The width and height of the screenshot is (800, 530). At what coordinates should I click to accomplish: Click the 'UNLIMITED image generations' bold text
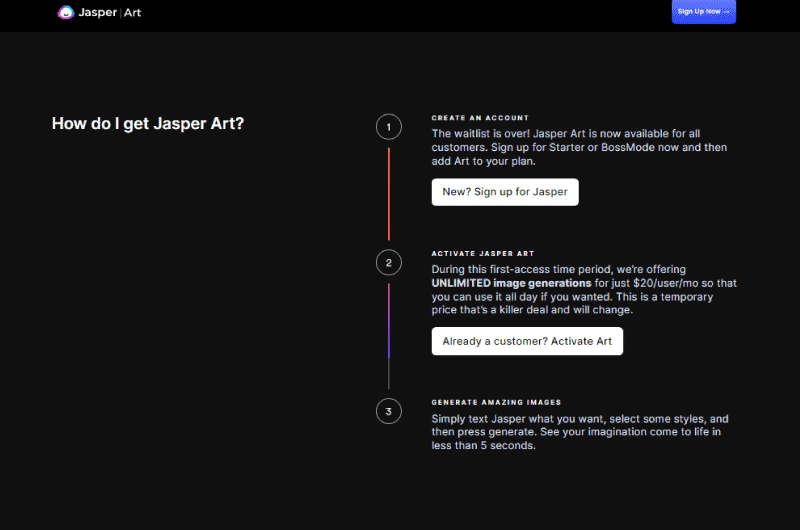511,283
